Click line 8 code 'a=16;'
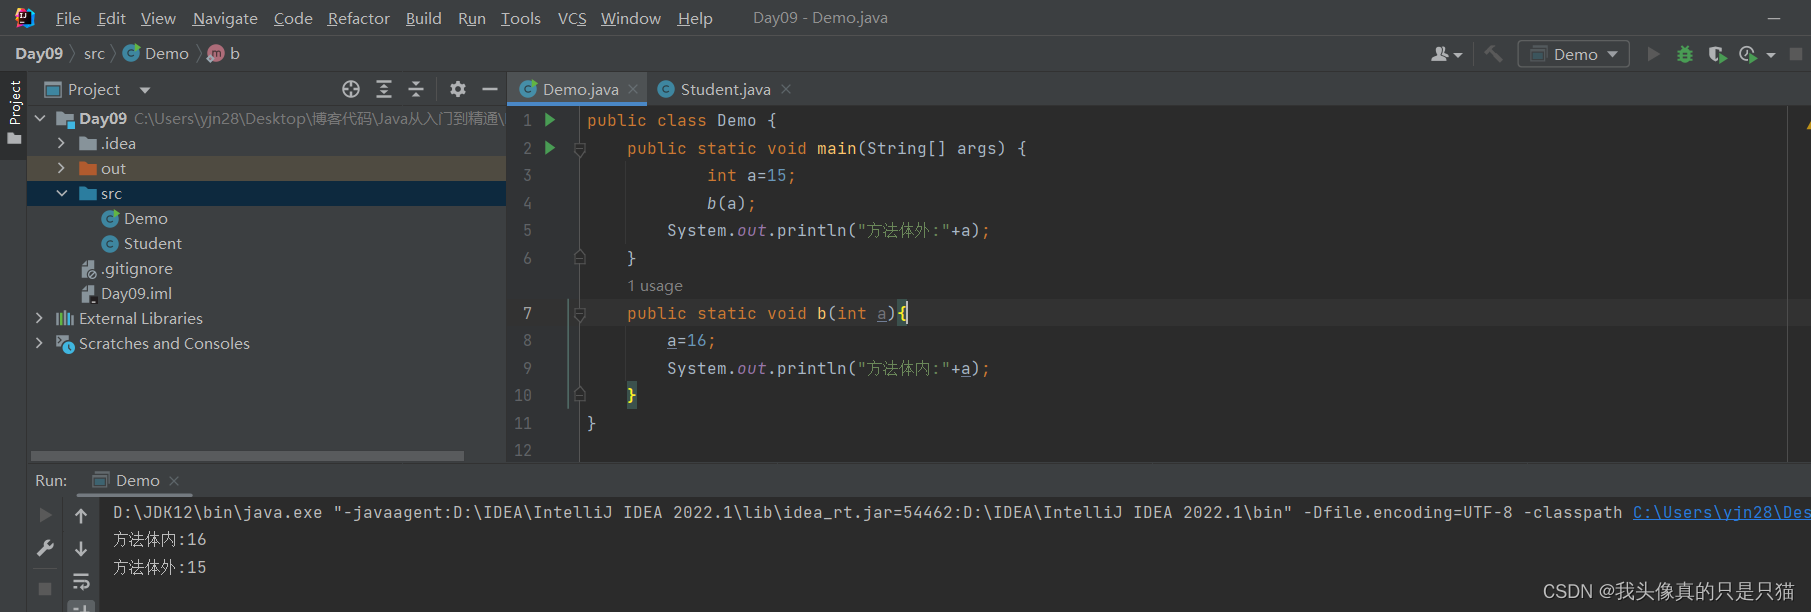This screenshot has height=612, width=1811. click(691, 341)
